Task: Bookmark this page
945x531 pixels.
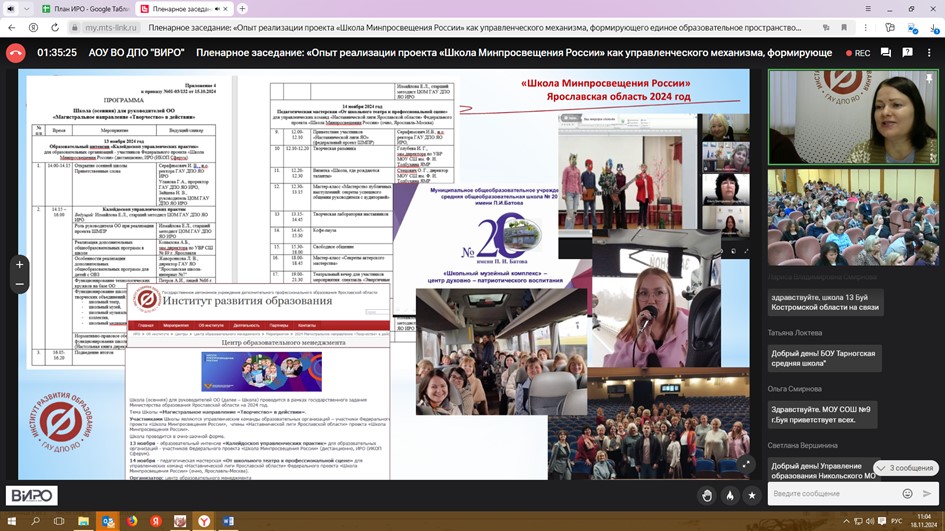Action: pyautogui.click(x=844, y=28)
